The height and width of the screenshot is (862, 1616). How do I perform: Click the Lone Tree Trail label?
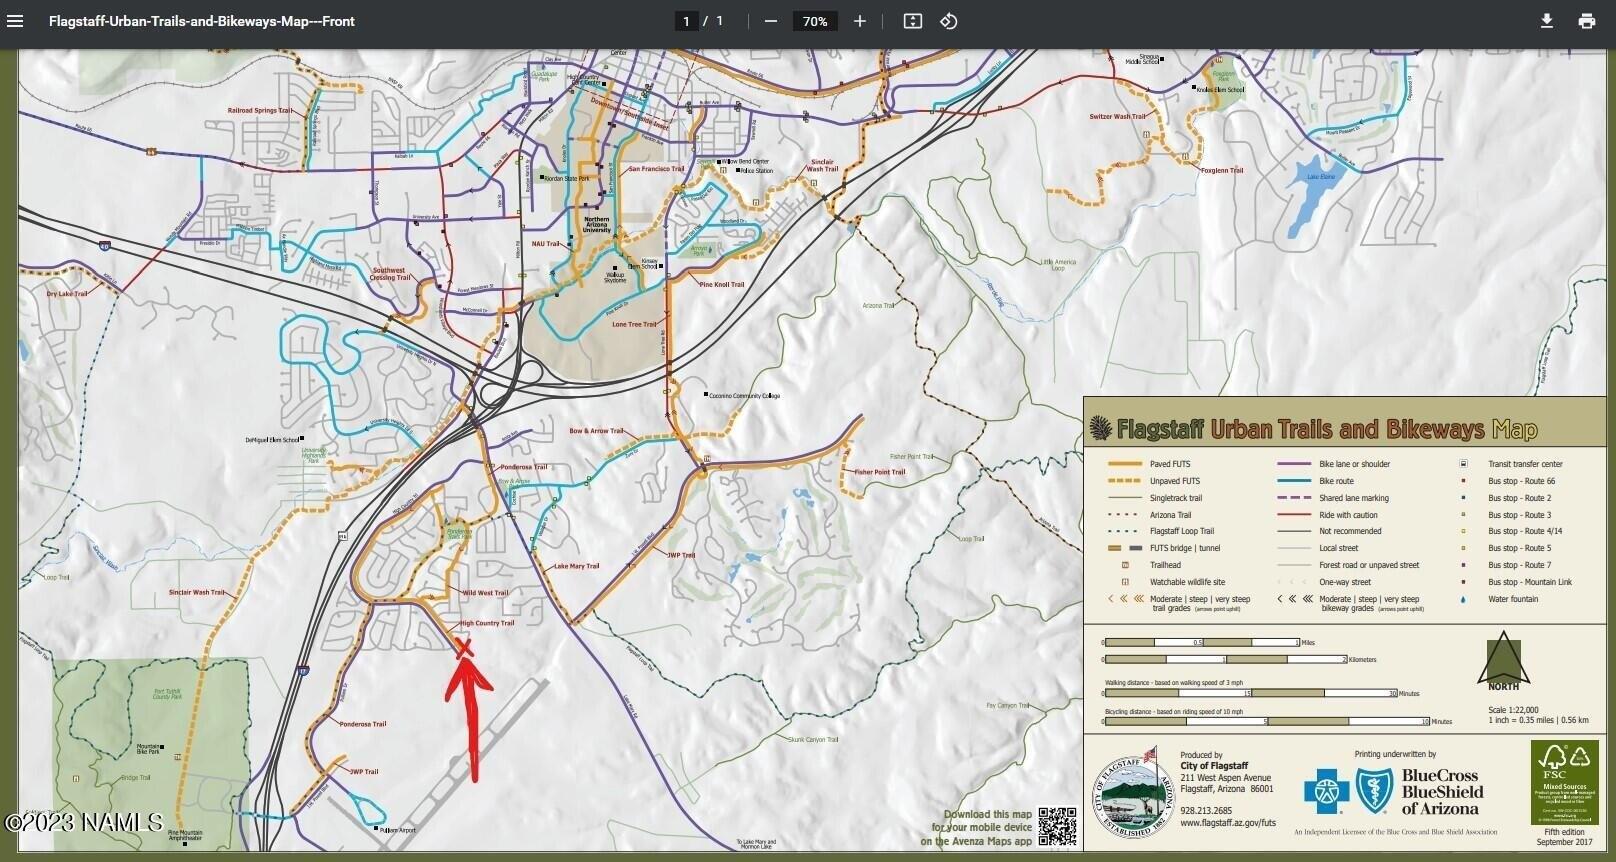pyautogui.click(x=635, y=324)
